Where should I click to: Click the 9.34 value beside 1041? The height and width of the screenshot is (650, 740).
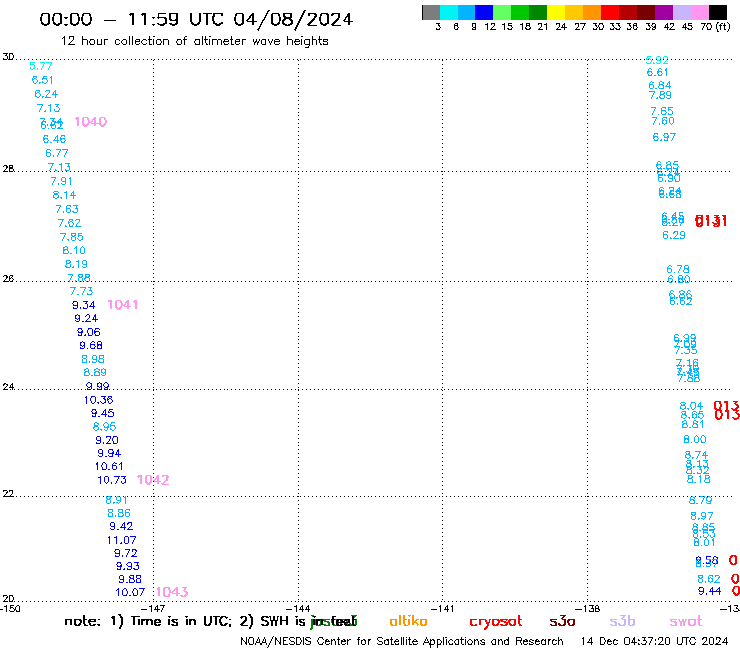click(x=84, y=305)
